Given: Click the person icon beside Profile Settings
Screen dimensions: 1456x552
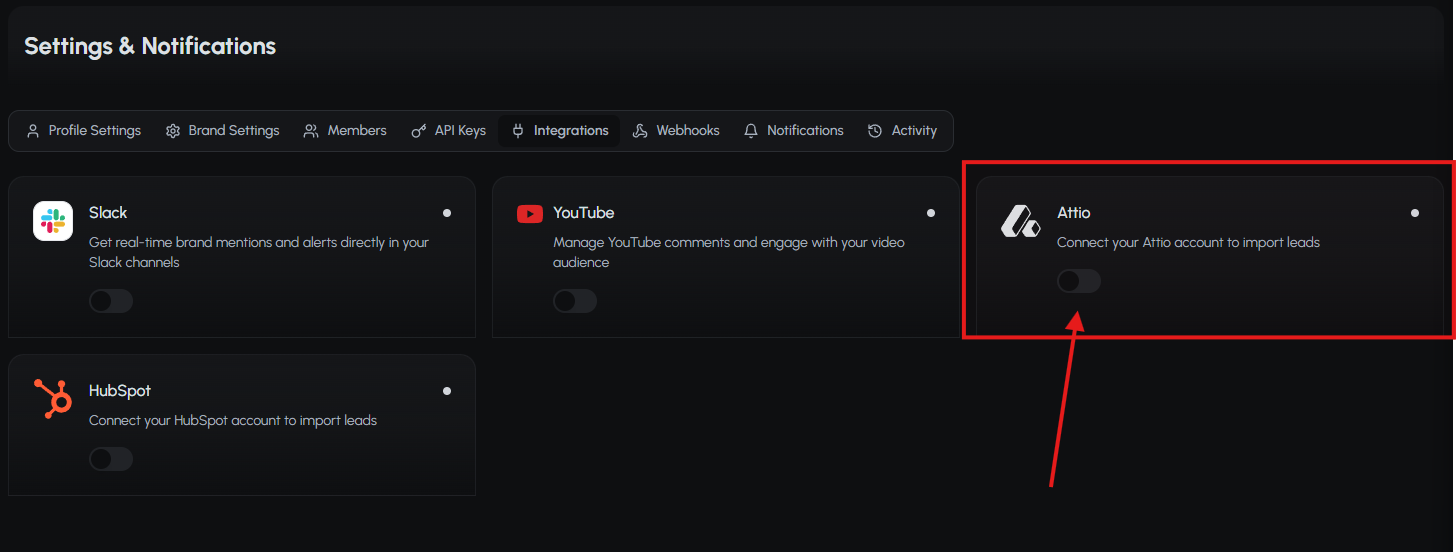Looking at the screenshot, I should (x=33, y=131).
